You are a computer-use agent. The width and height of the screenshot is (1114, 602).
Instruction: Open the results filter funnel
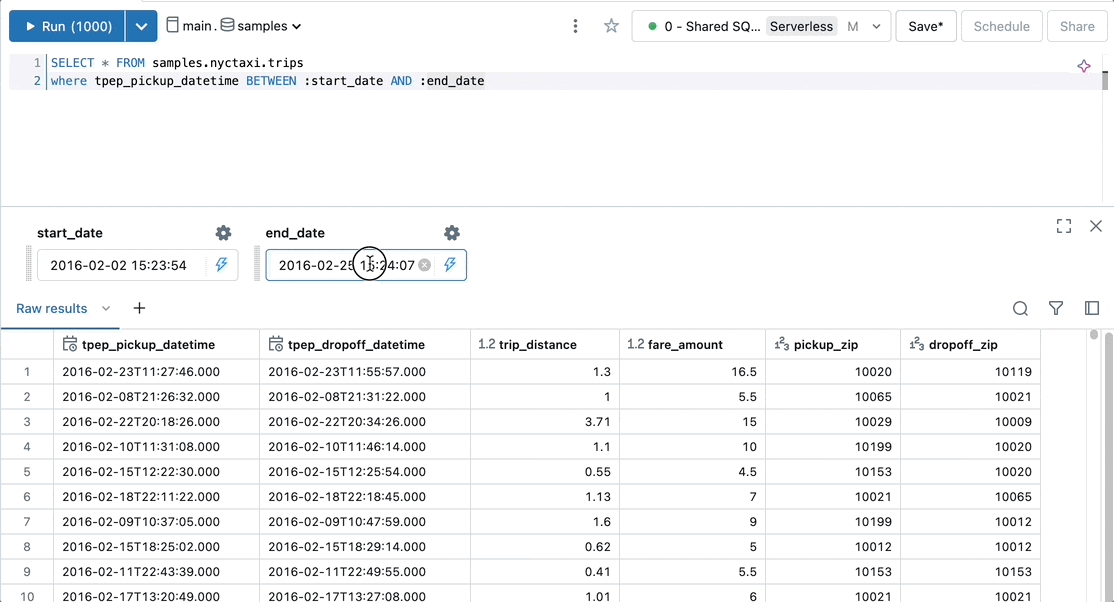click(x=1056, y=308)
